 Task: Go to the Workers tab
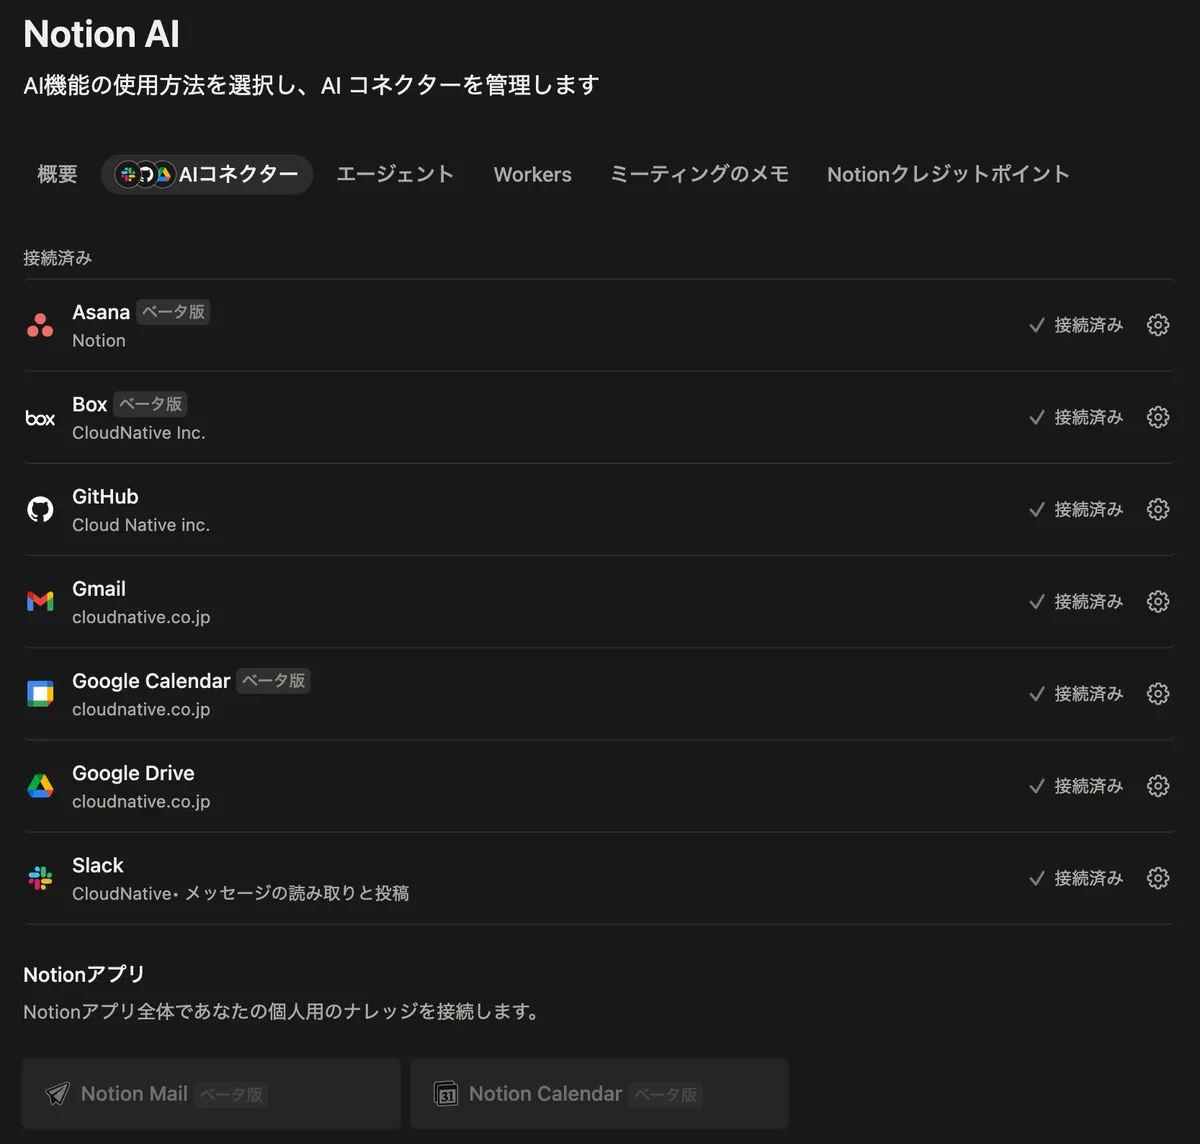tap(532, 174)
